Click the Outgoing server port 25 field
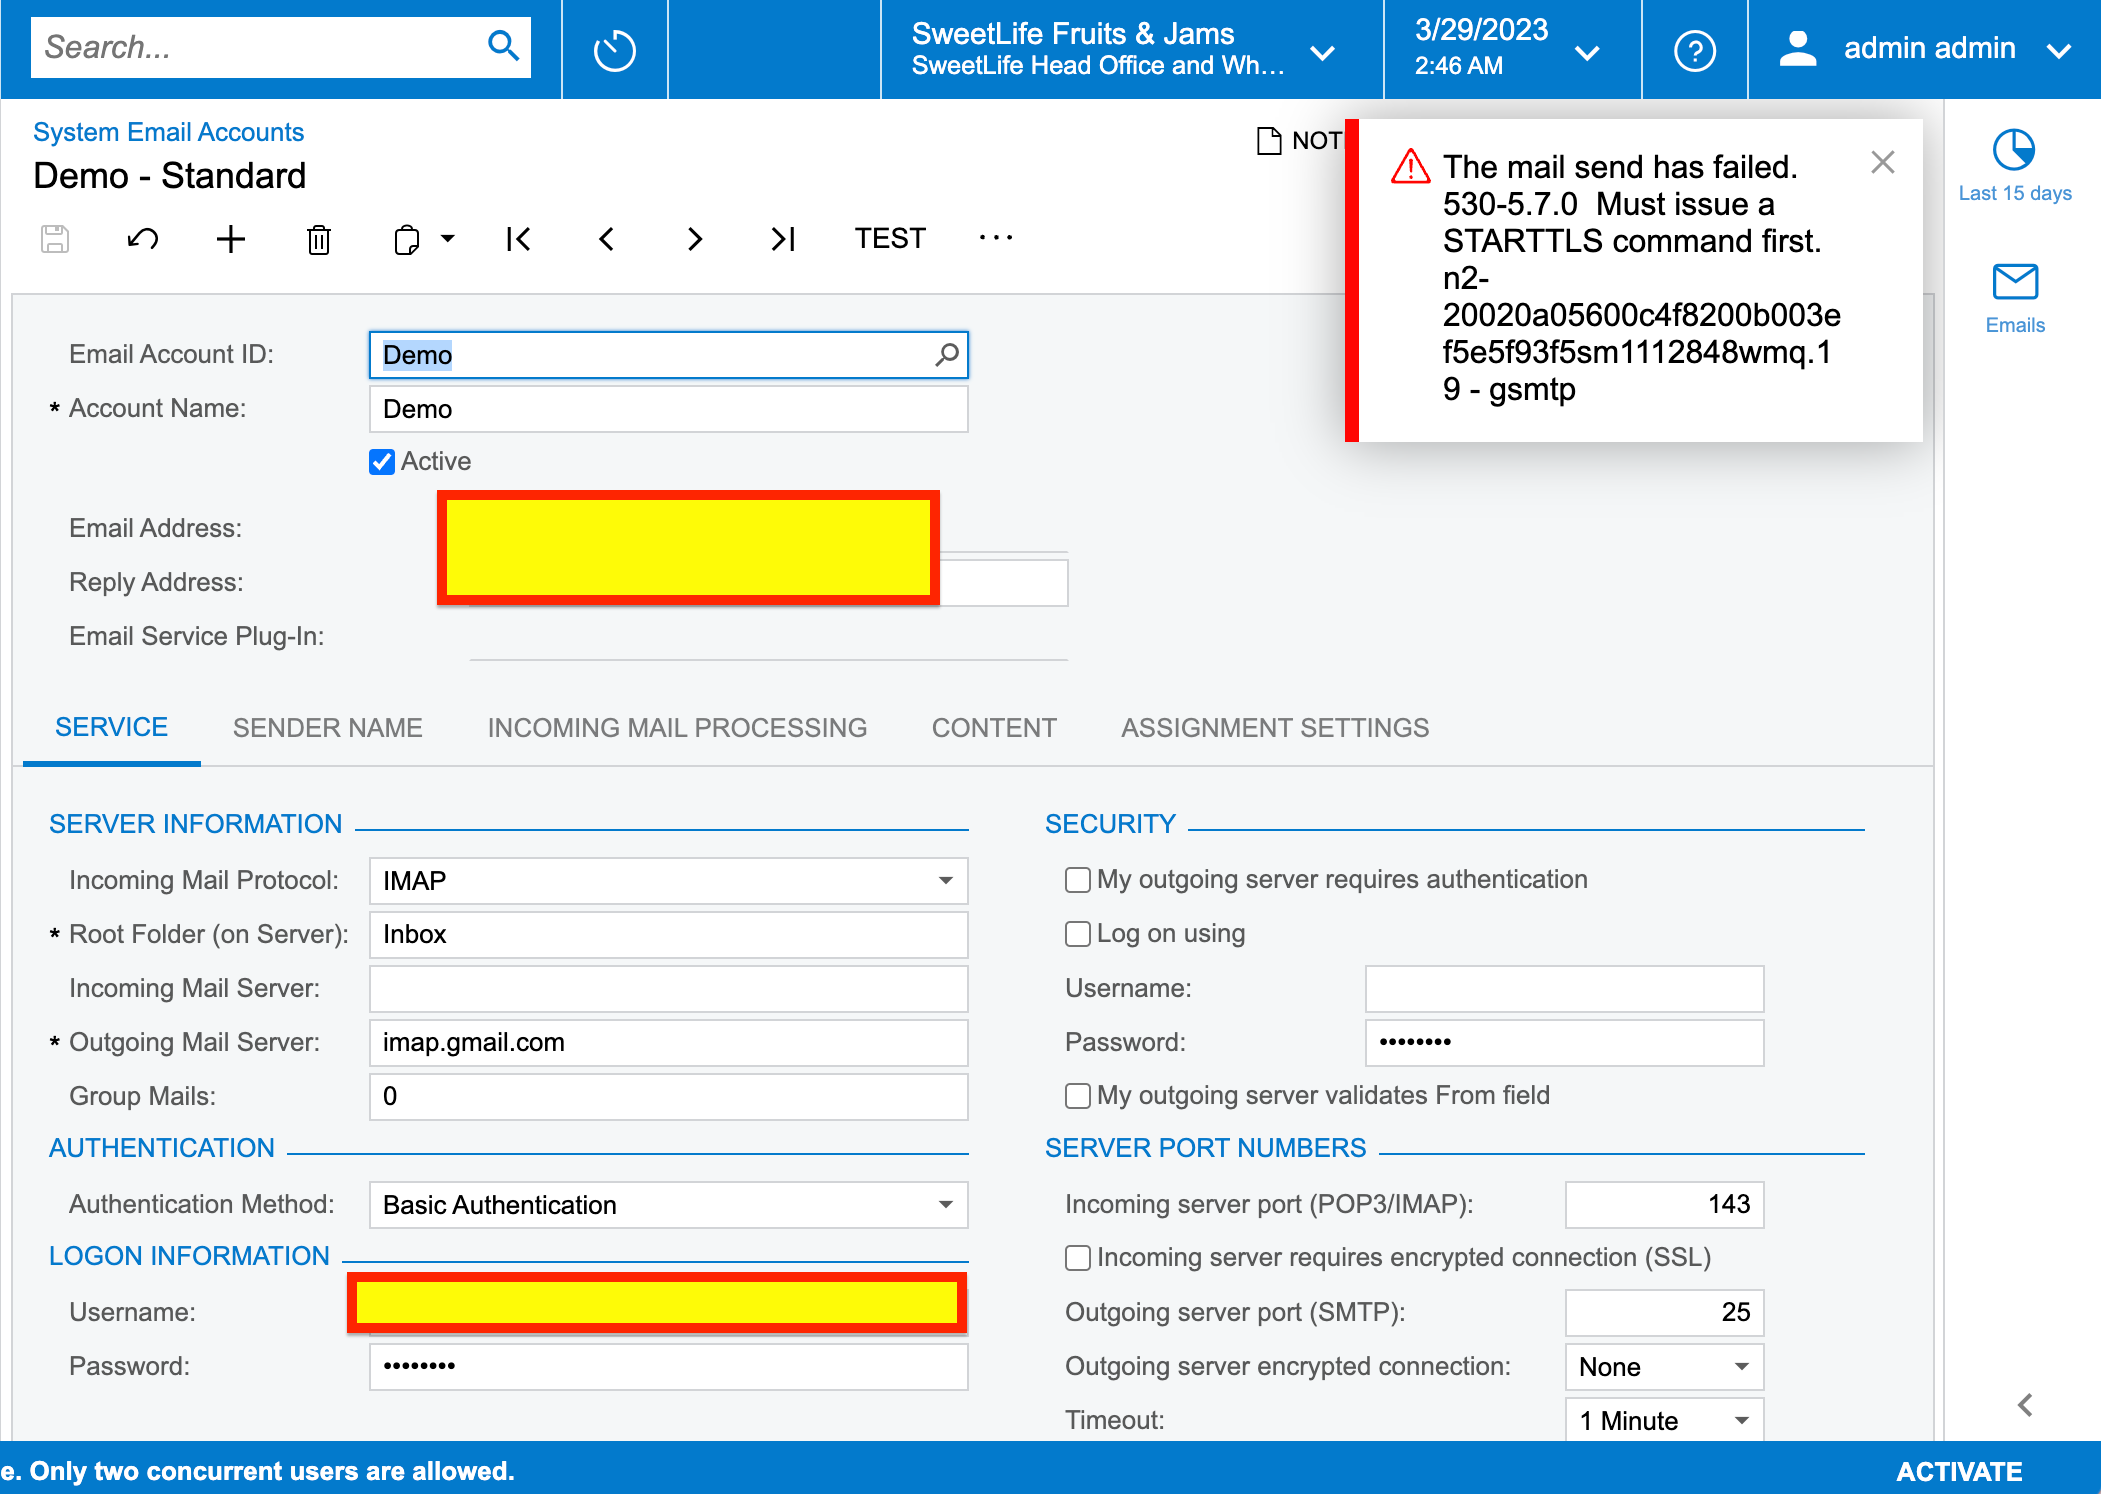Viewport: 2101px width, 1494px height. coord(1664,1312)
